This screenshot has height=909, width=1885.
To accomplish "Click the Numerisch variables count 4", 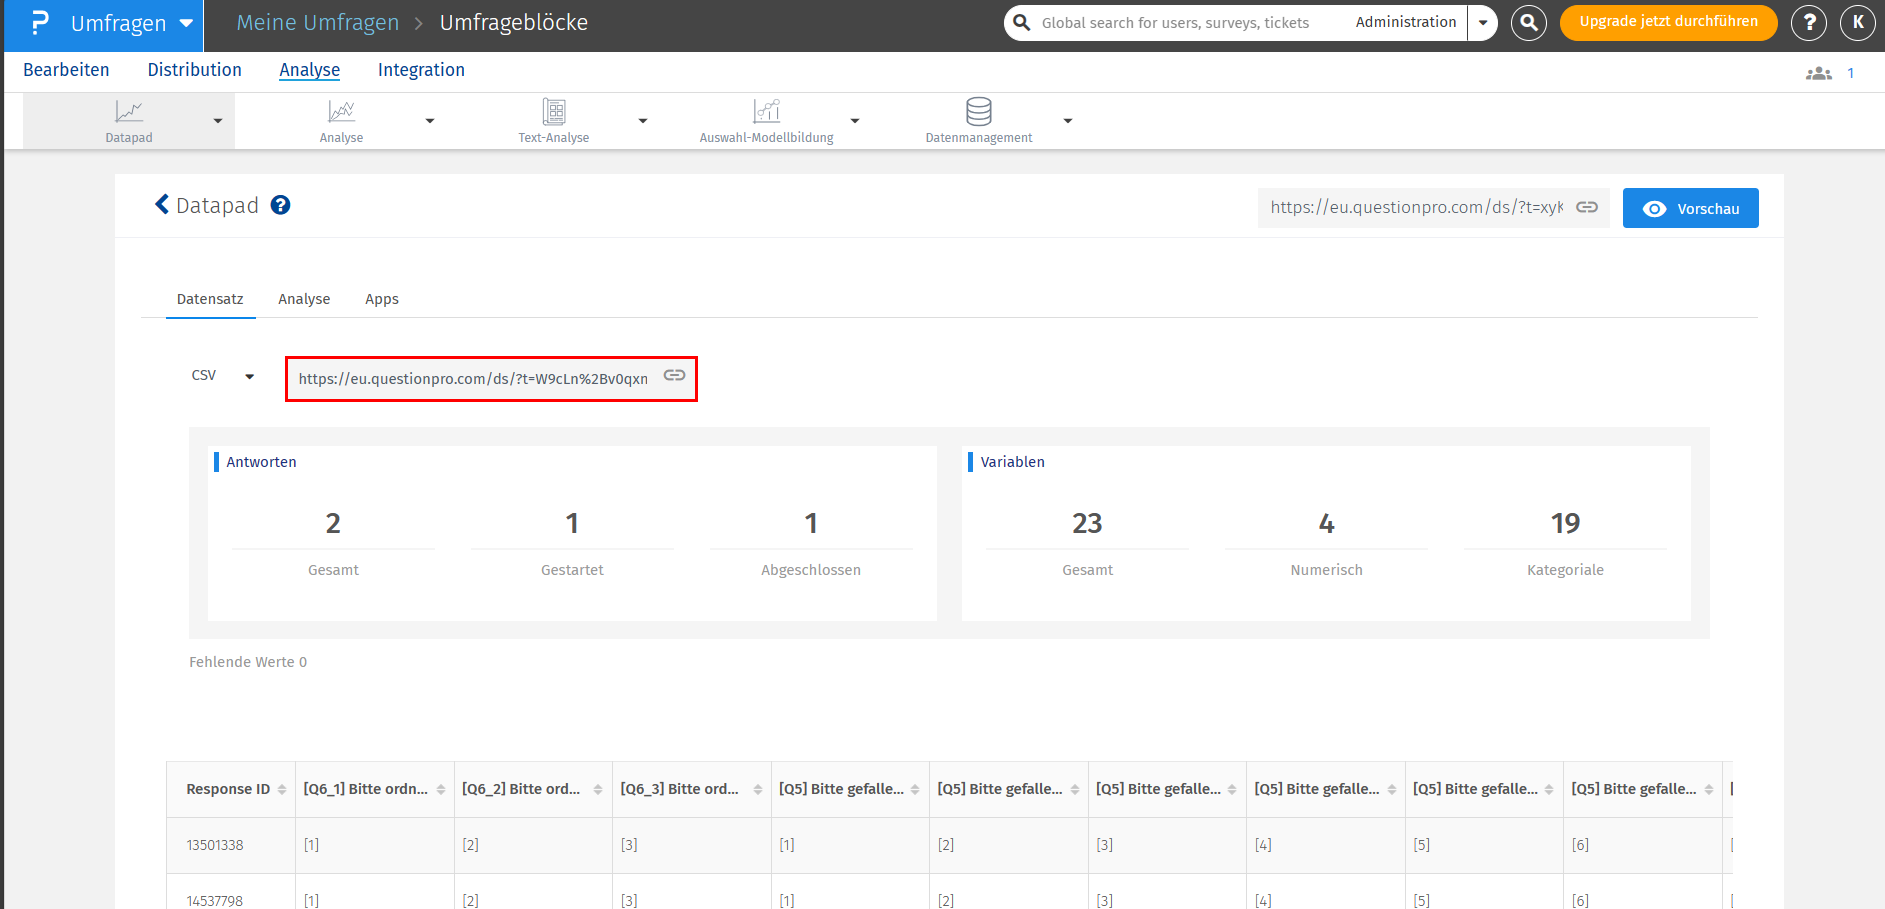I will (1326, 523).
